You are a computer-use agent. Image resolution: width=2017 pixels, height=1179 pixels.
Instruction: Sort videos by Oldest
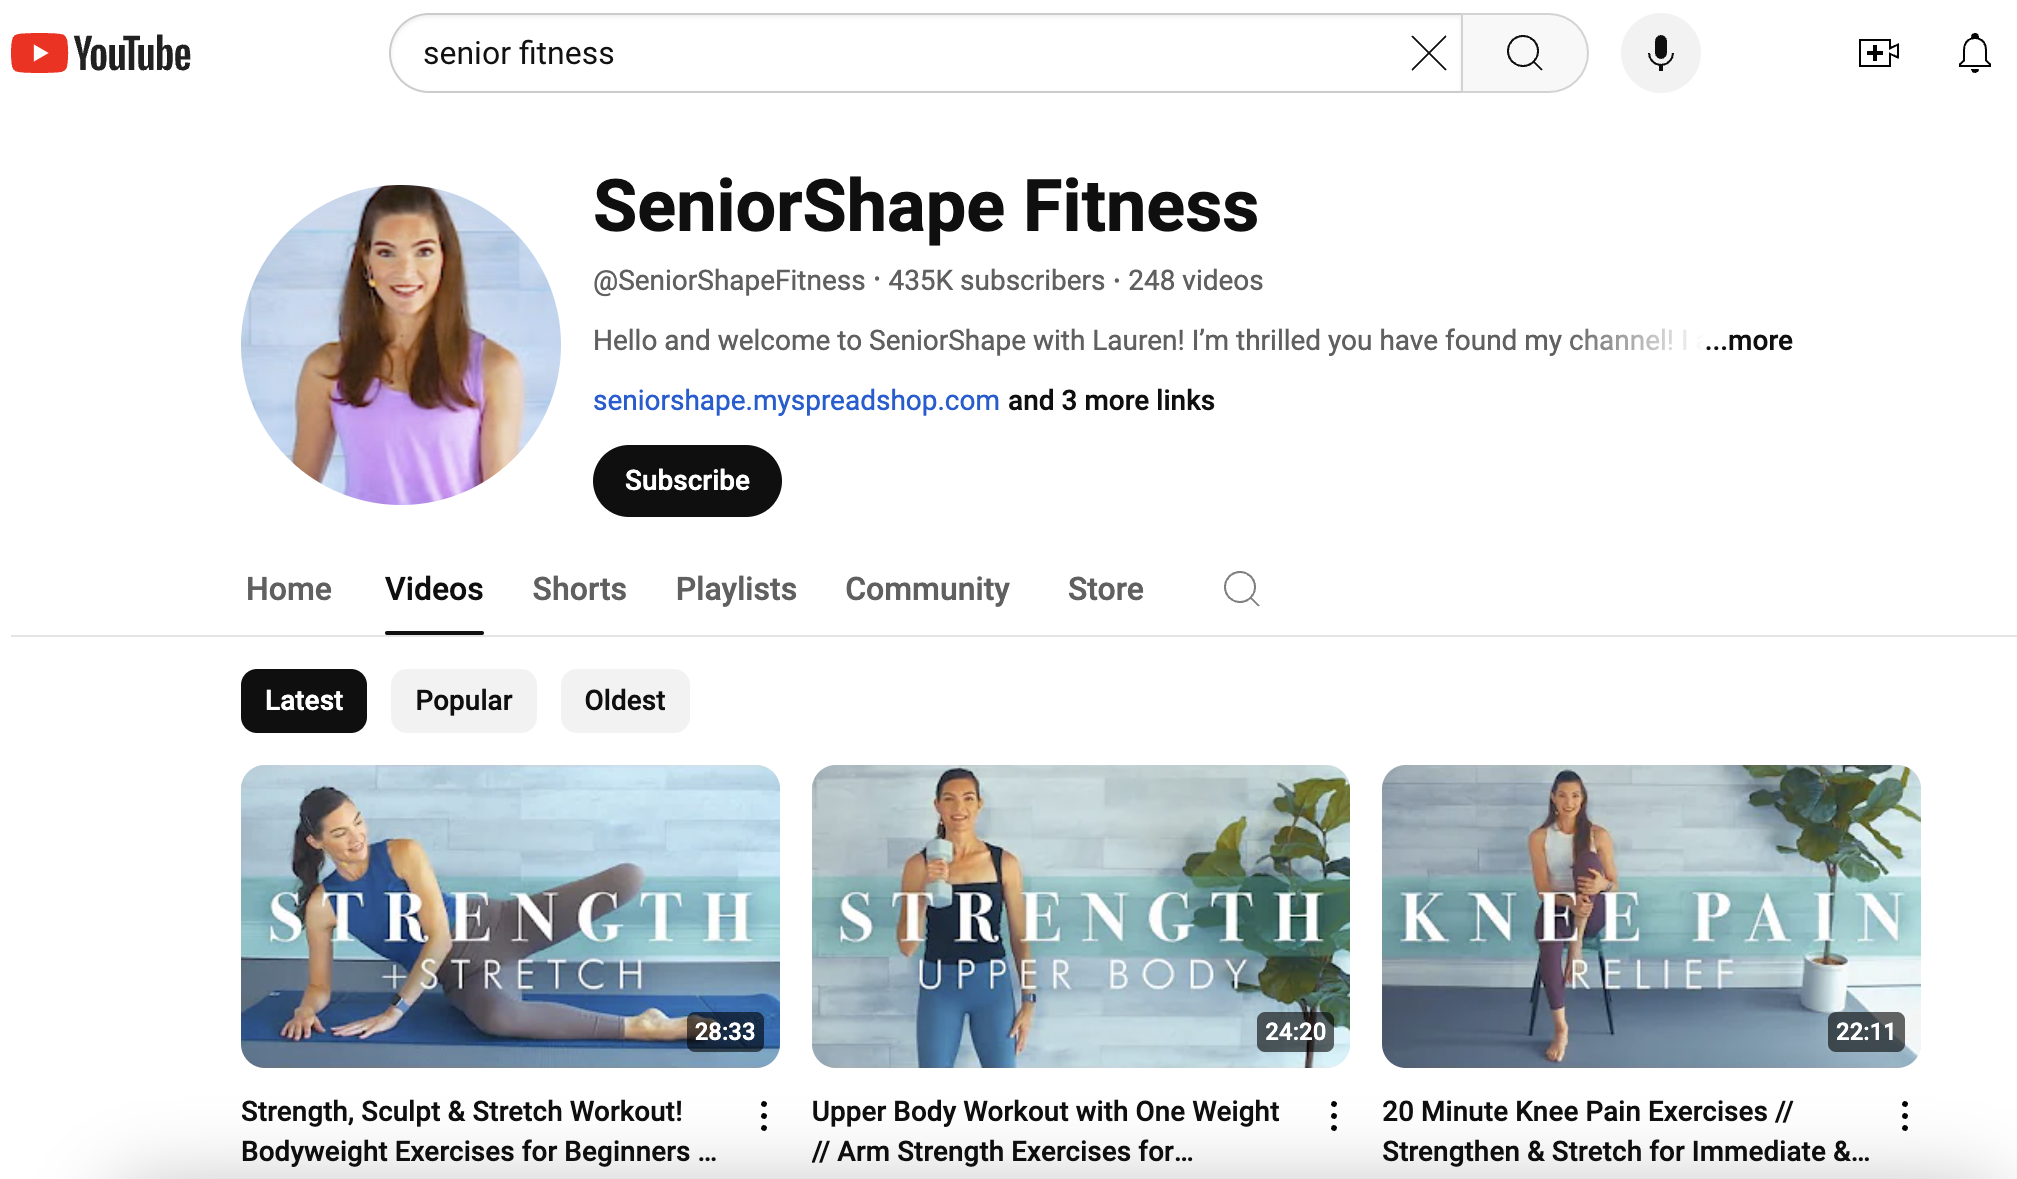(625, 701)
